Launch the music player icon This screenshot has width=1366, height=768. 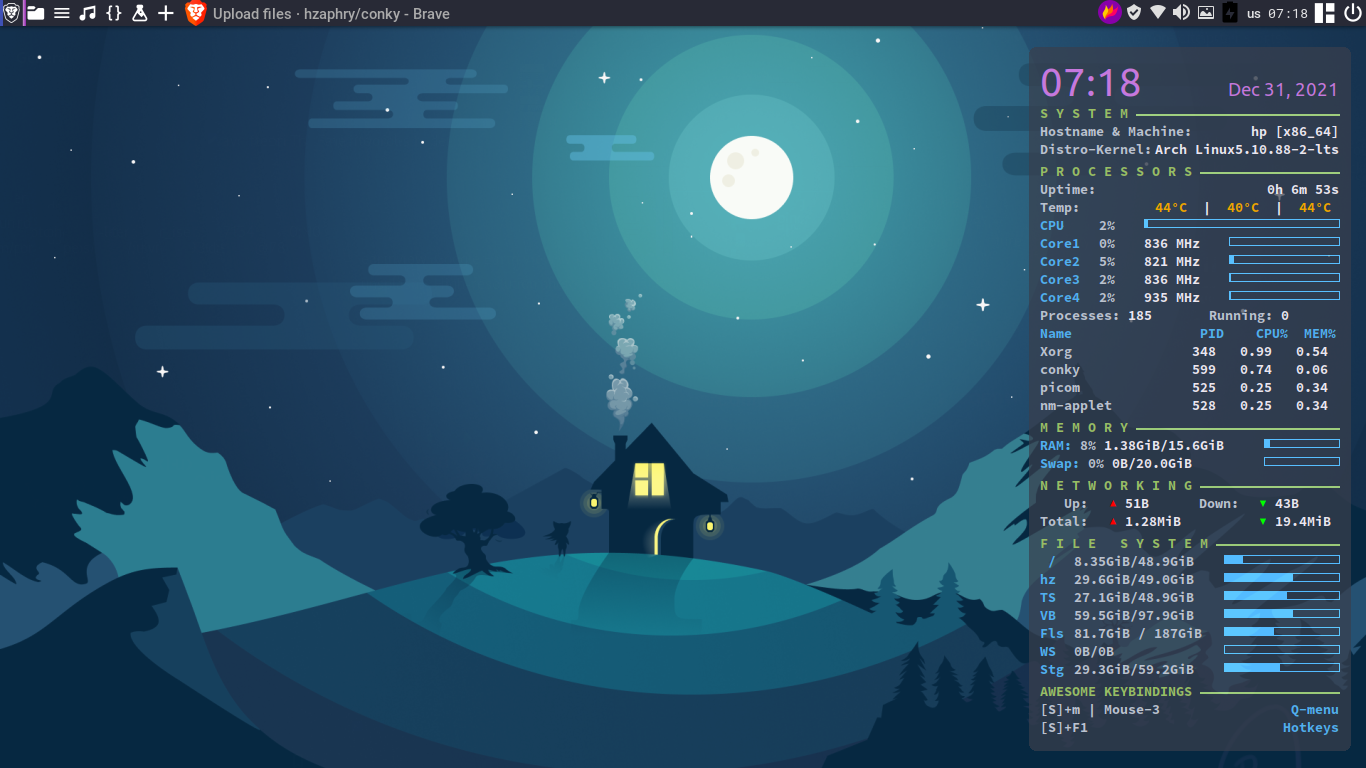87,13
